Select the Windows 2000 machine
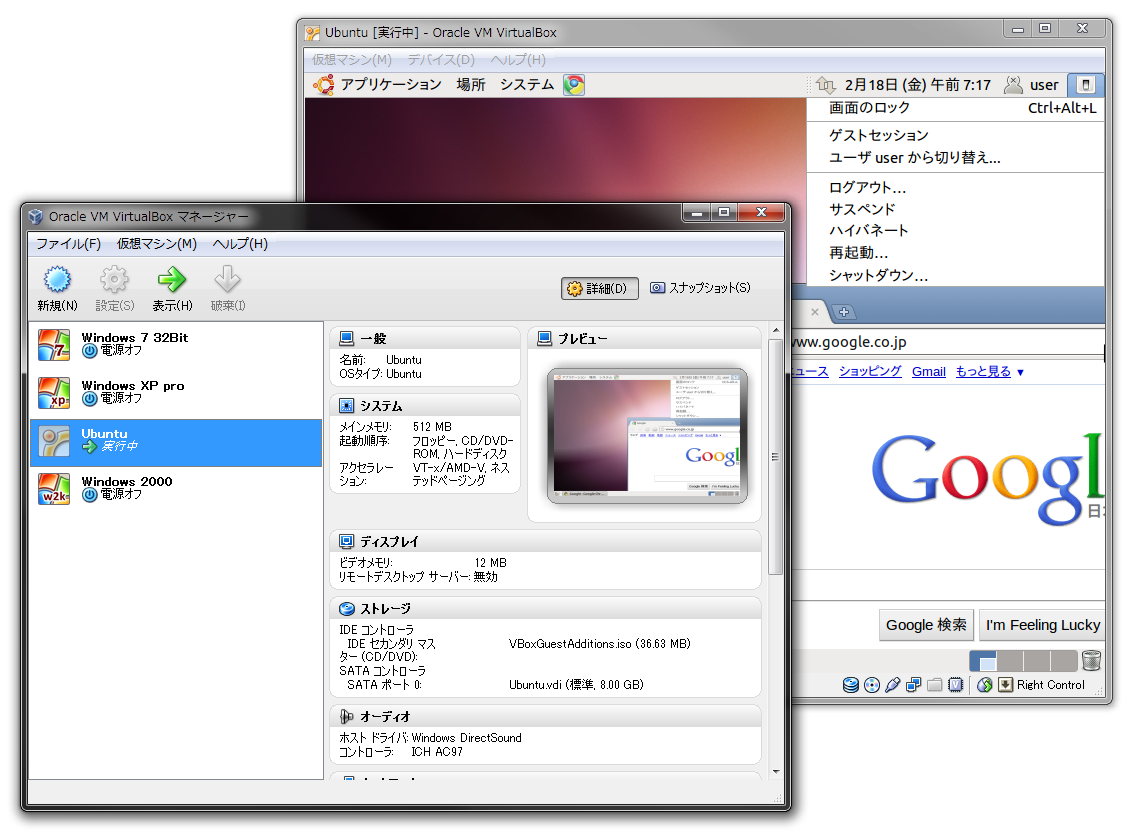 [176, 489]
